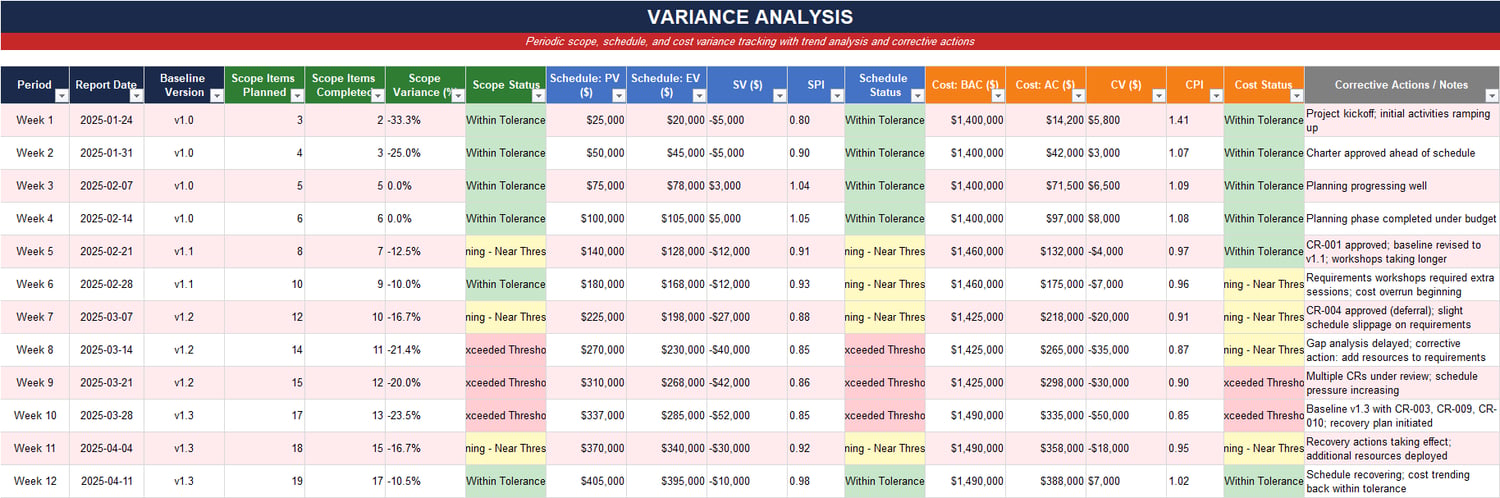This screenshot has height=498, width=1500.
Task: Select the Week 8 Schedule Status cell
Action: pyautogui.click(x=885, y=350)
